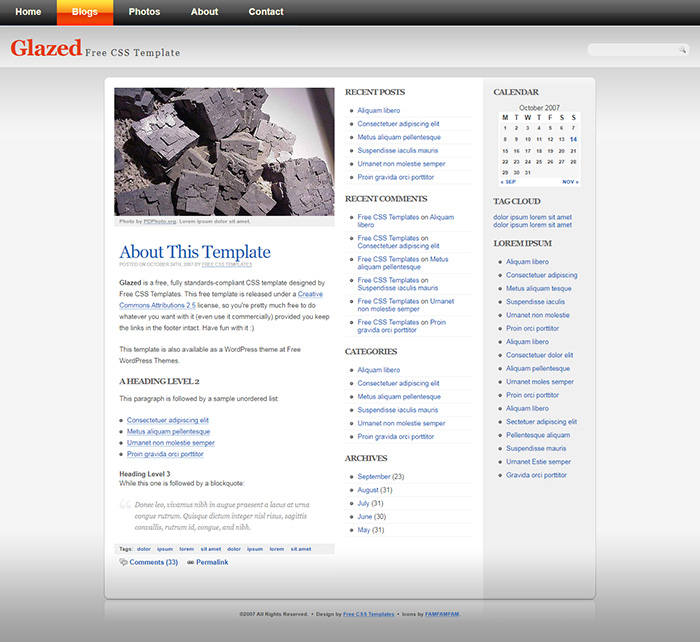The height and width of the screenshot is (642, 700).
Task: Click the second tag cloud line
Action: (533, 225)
